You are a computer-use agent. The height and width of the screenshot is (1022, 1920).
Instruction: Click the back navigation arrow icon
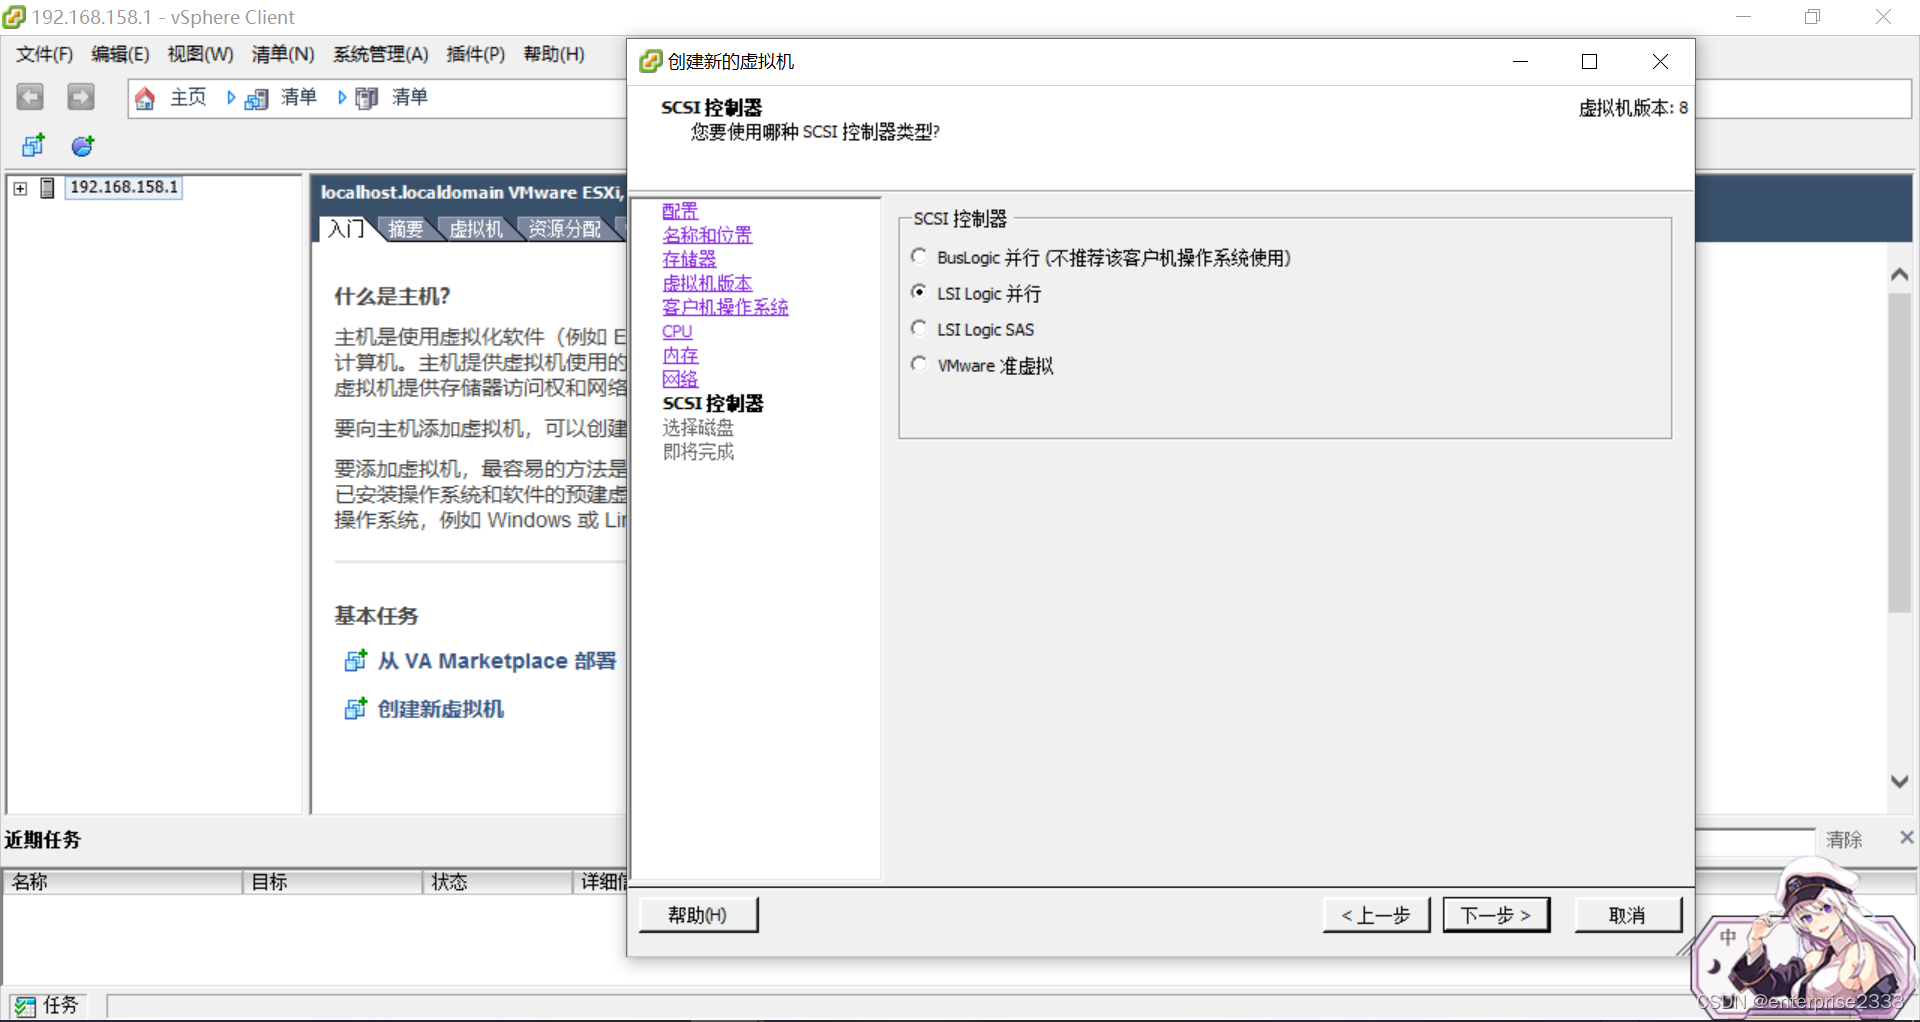(30, 97)
